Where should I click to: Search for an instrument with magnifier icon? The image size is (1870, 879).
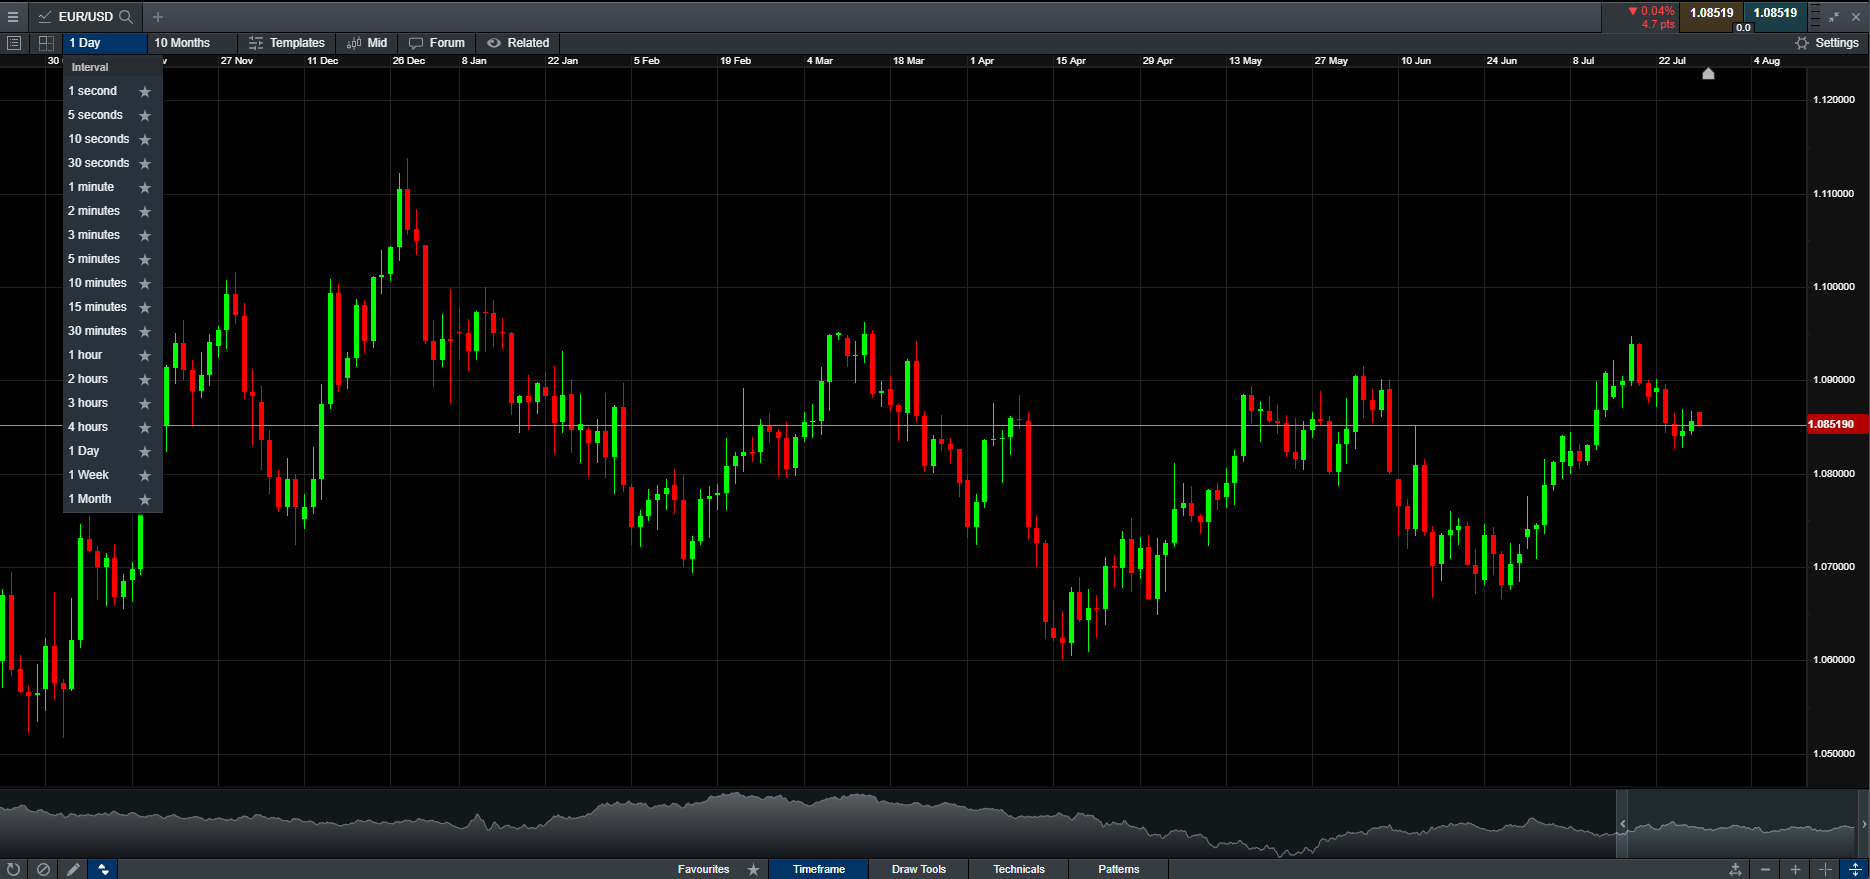point(126,16)
